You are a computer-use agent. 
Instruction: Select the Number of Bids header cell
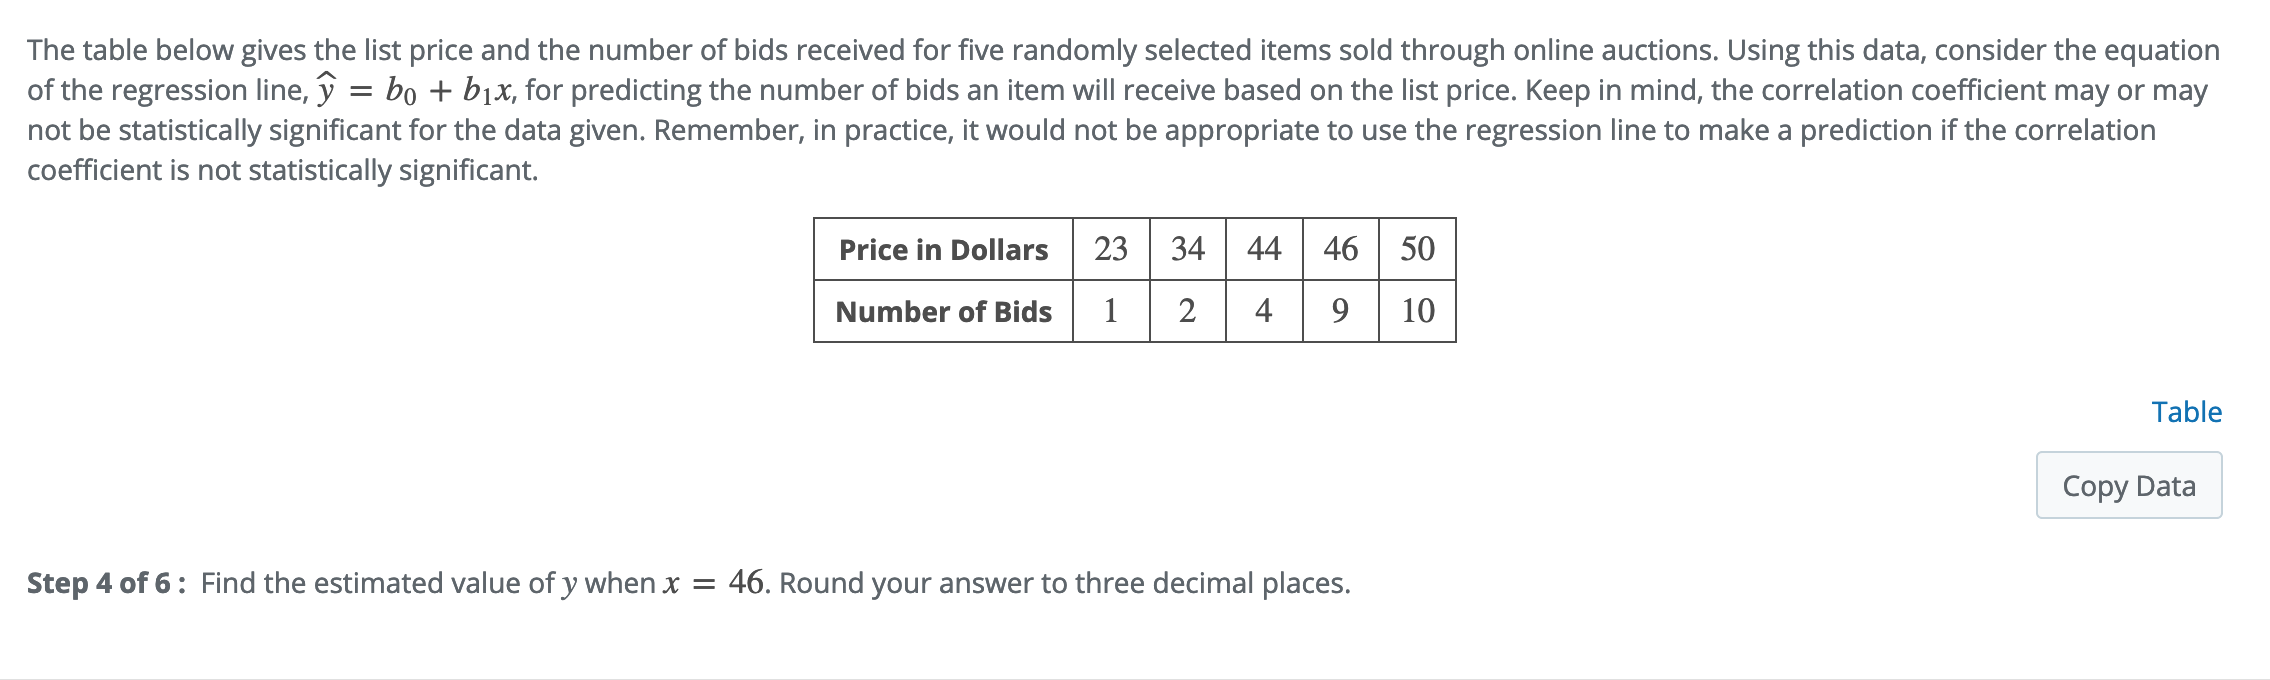click(x=943, y=312)
